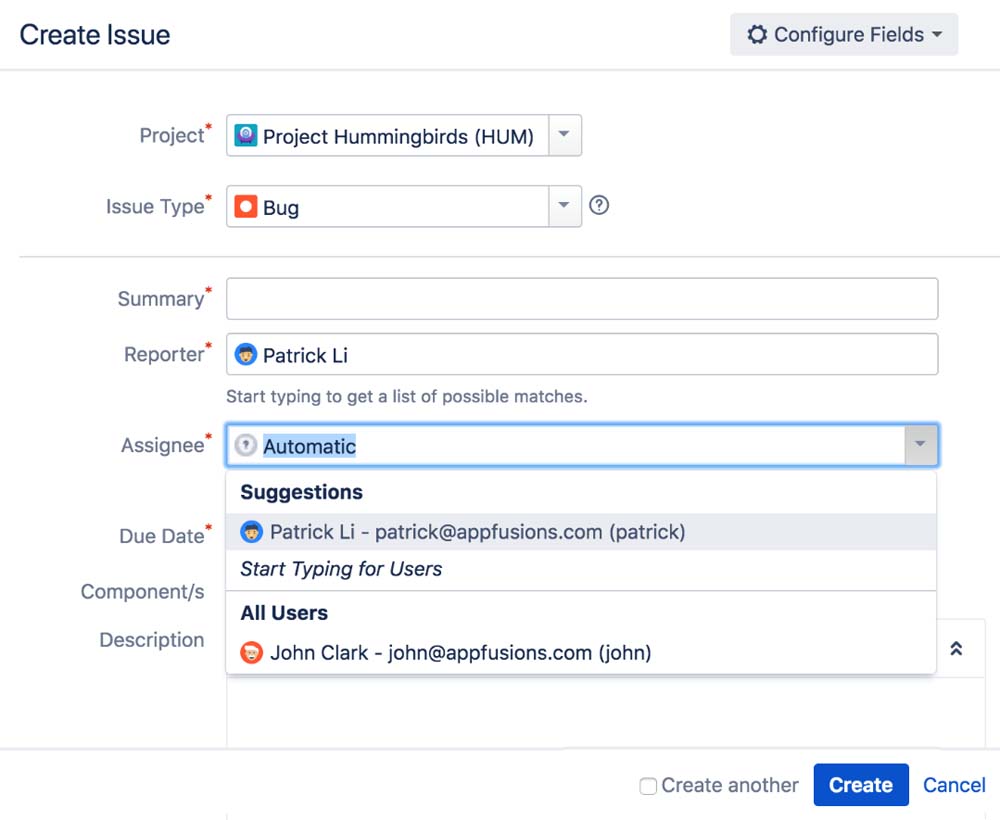Click the Cancel link

point(954,785)
